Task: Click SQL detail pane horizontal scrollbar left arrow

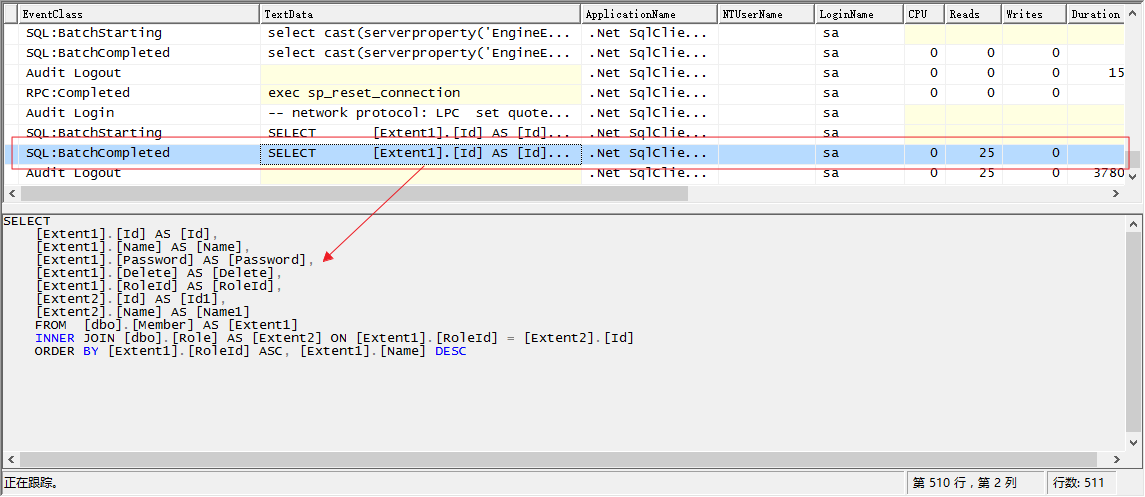Action: 11,459
